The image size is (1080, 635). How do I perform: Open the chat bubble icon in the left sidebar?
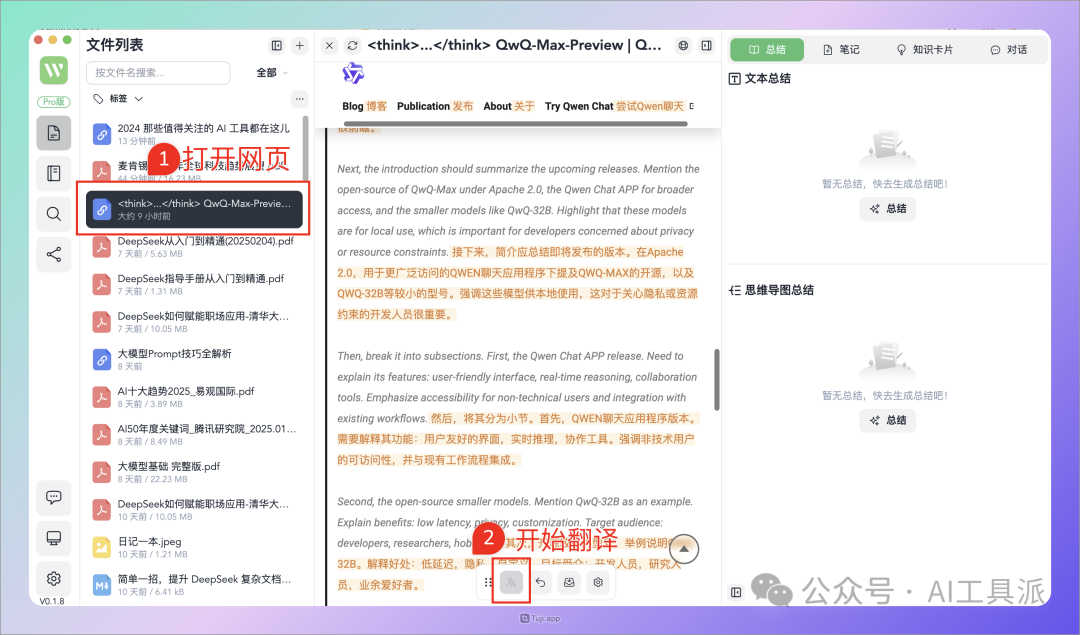(x=54, y=497)
